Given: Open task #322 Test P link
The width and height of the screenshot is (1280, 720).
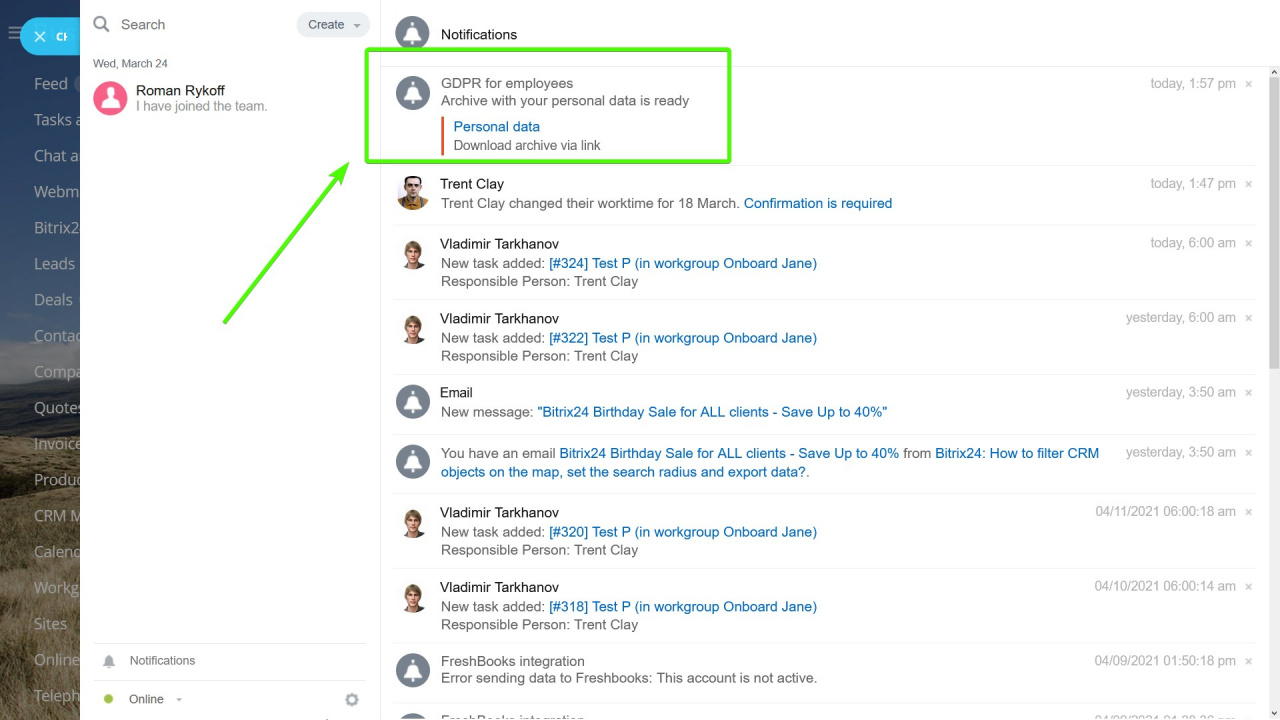Looking at the screenshot, I should (x=682, y=338).
